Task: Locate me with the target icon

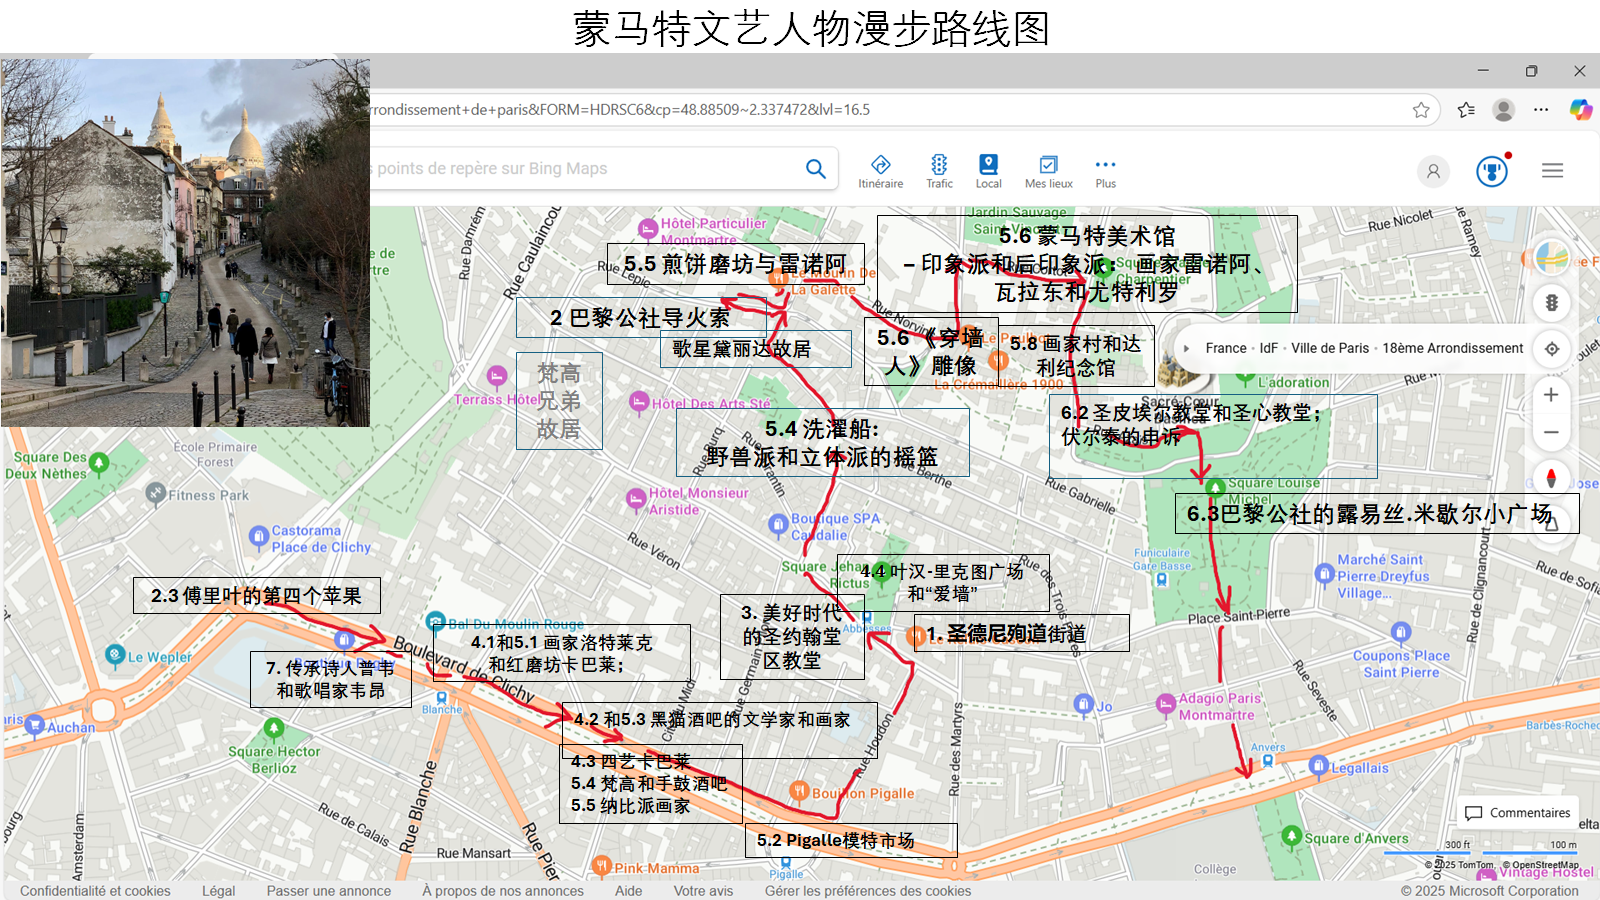Action: click(1552, 348)
